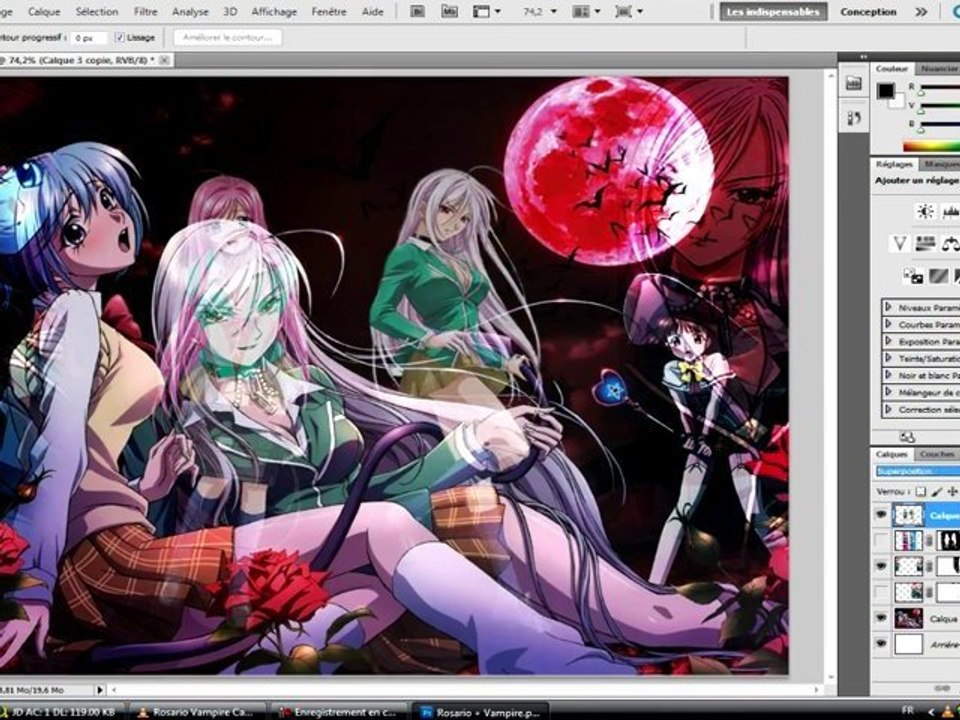Switch to the Couches tab
Image resolution: width=960 pixels, height=720 pixels.
tap(937, 454)
